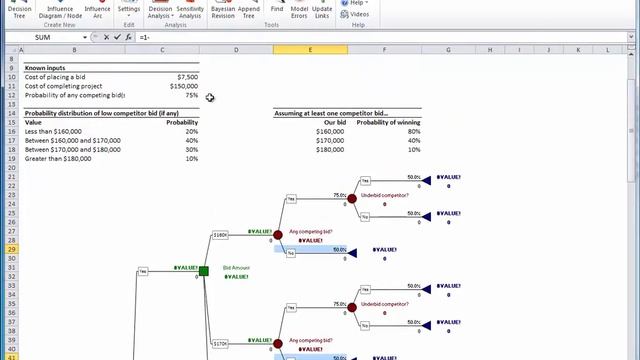
Task: Click the Append Tree button
Action: coord(249,10)
